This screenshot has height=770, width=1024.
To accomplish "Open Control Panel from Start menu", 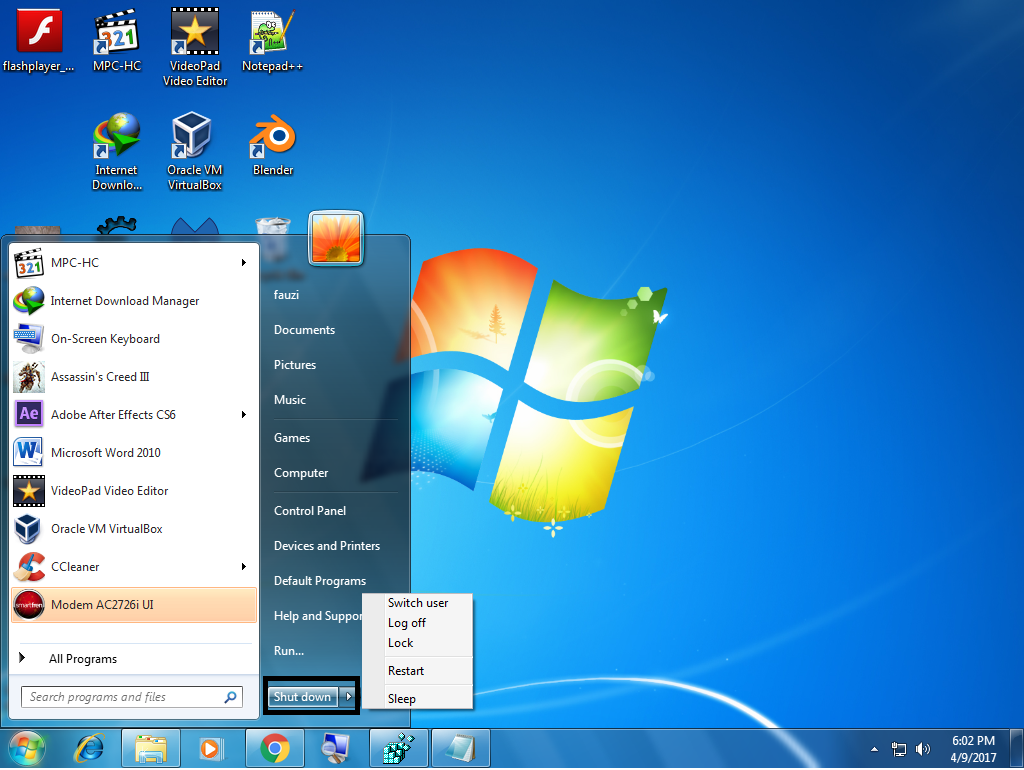I will pyautogui.click(x=310, y=511).
